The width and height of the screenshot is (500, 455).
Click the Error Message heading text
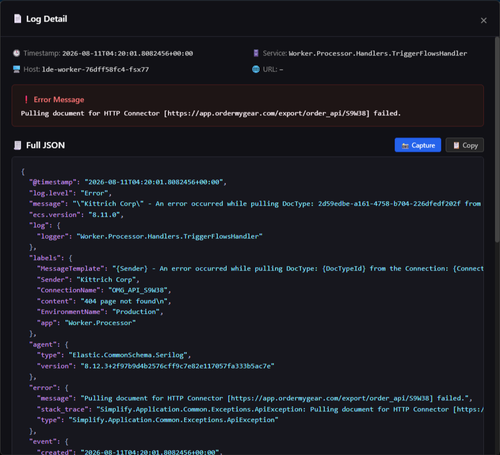pos(59,99)
